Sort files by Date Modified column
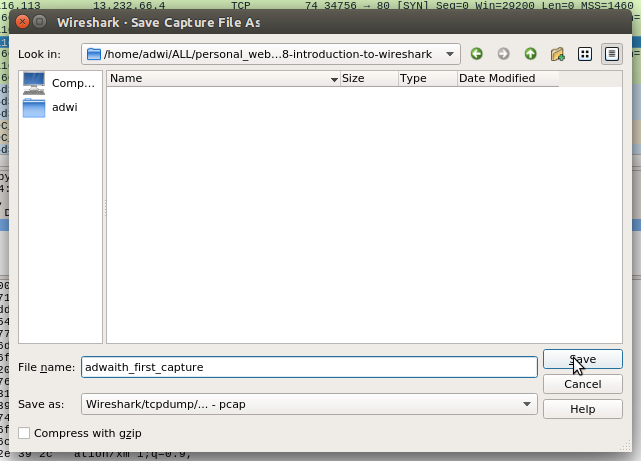The width and height of the screenshot is (641, 461). pos(508,78)
